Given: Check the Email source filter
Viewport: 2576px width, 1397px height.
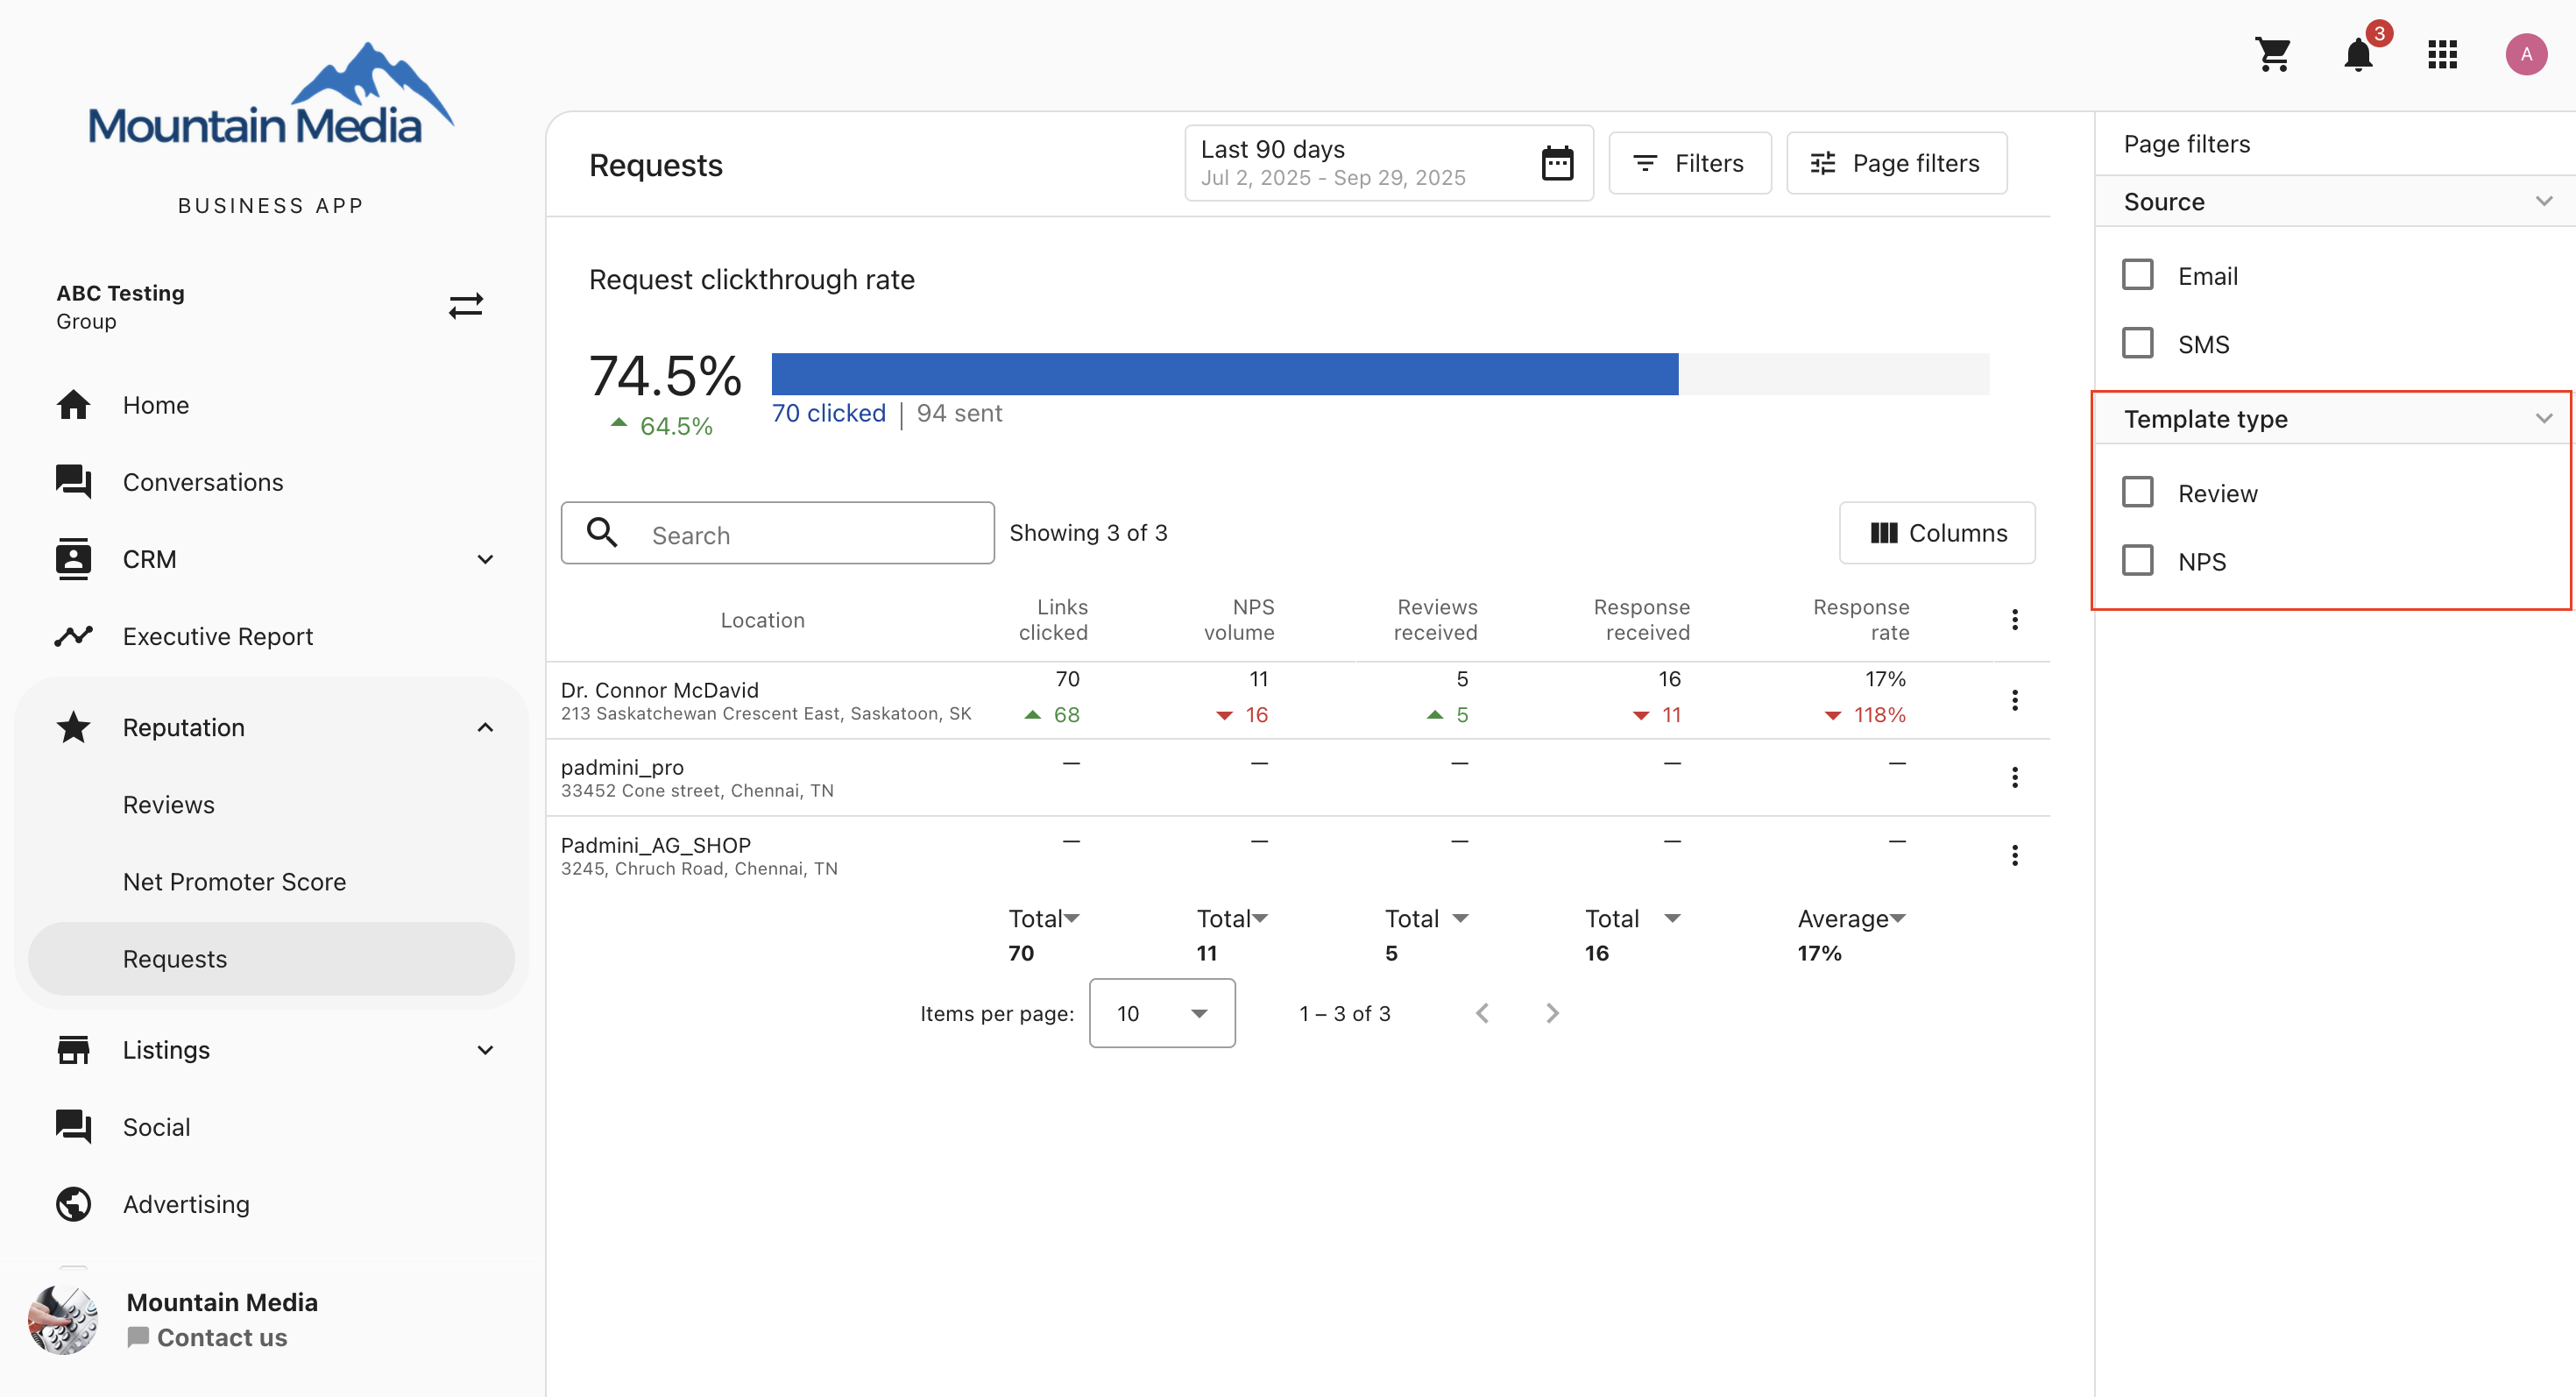Looking at the screenshot, I should click(2137, 275).
